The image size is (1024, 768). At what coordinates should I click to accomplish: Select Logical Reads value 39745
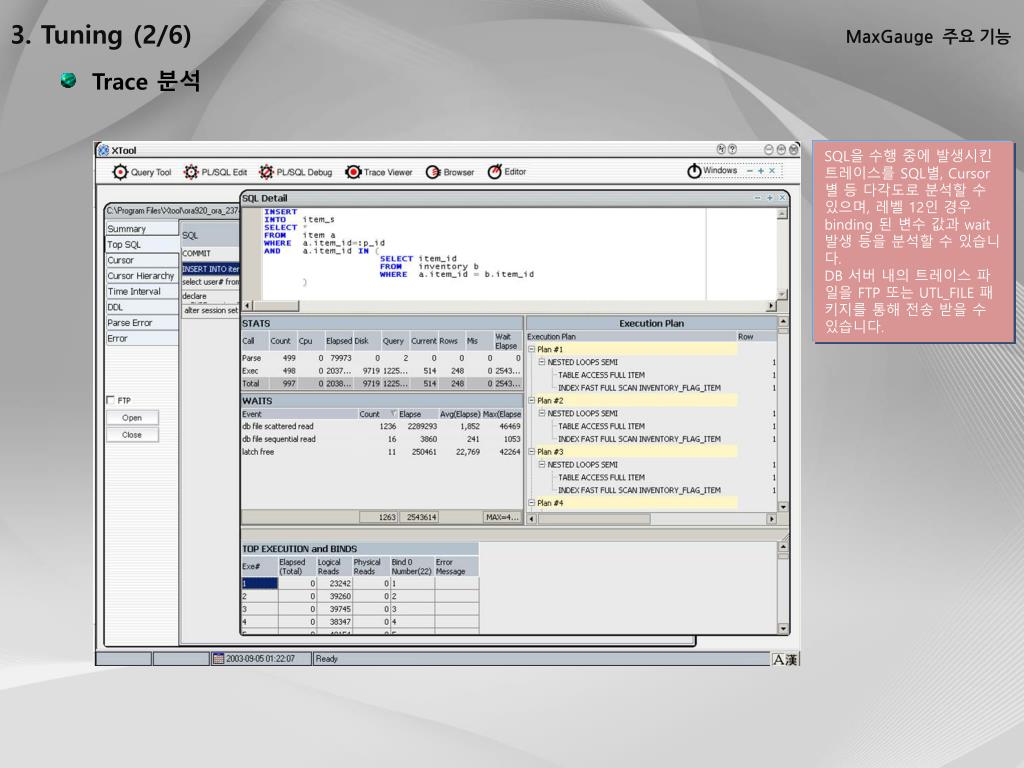[x=334, y=609]
